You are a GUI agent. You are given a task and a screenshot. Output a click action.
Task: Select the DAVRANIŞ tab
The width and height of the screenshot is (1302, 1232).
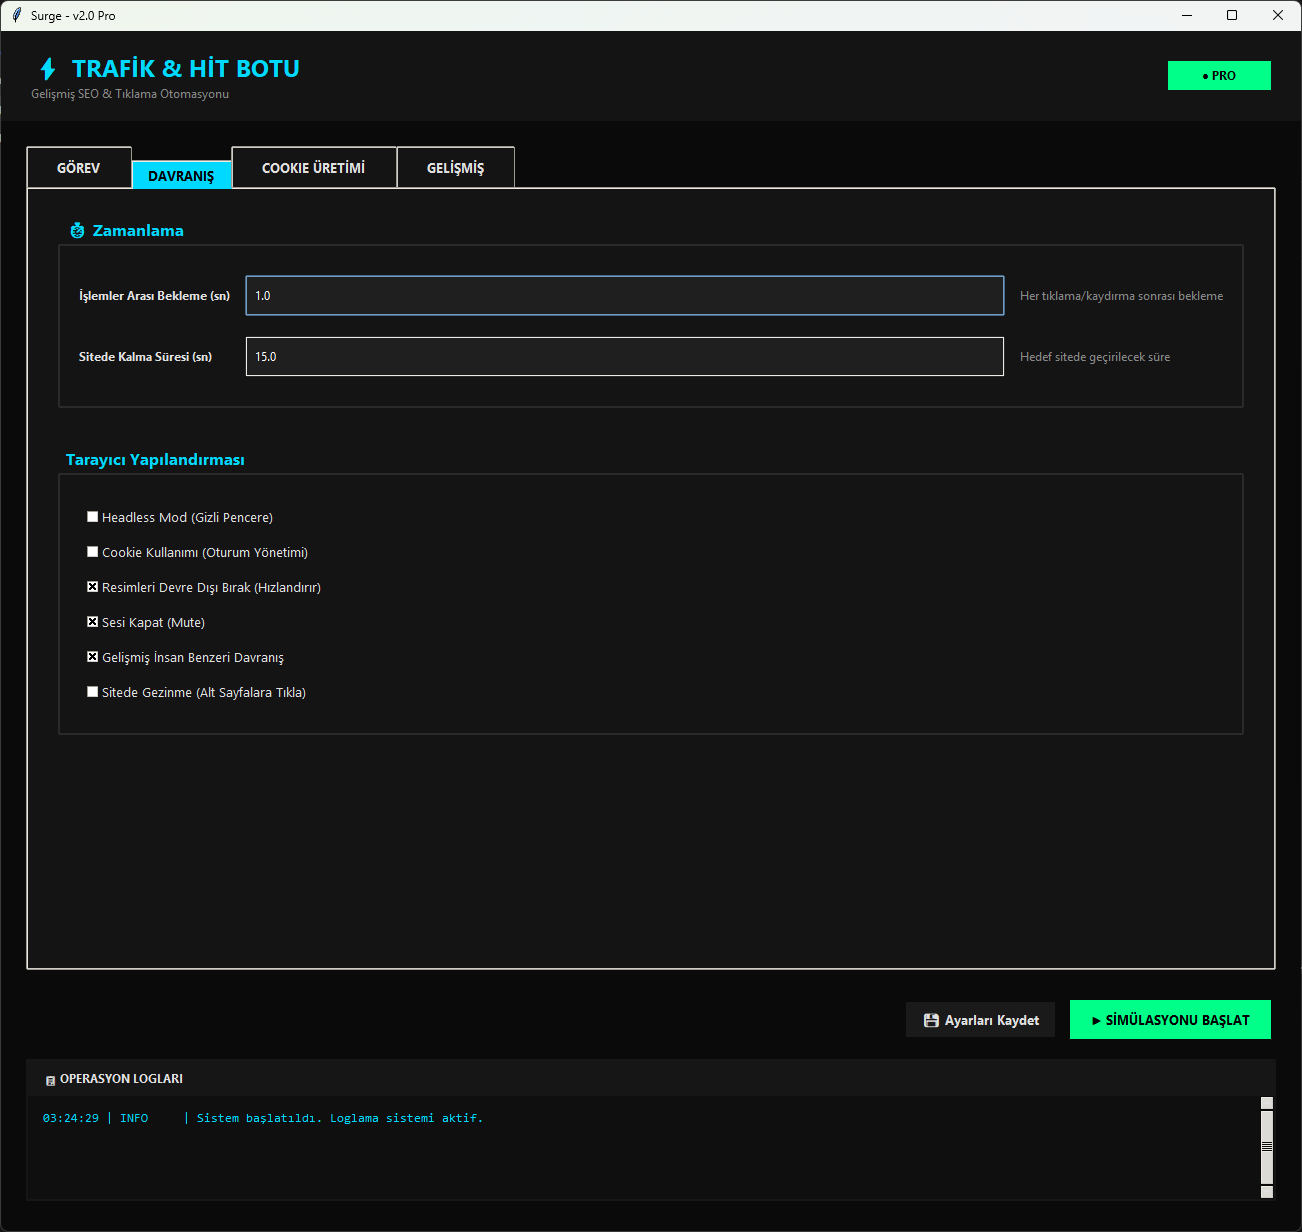click(181, 175)
